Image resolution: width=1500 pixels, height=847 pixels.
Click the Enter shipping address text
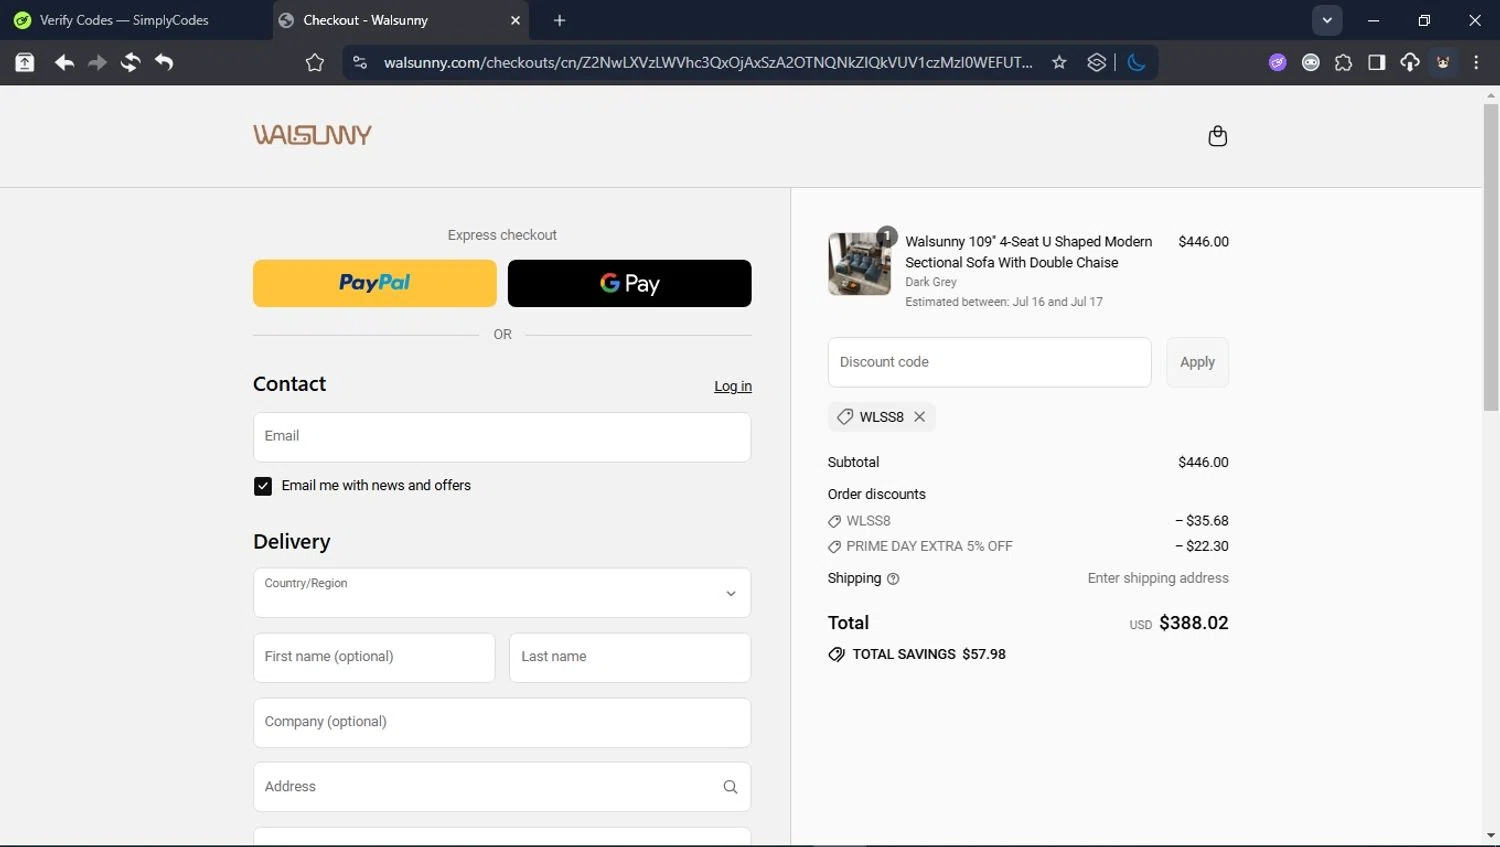[x=1158, y=578]
